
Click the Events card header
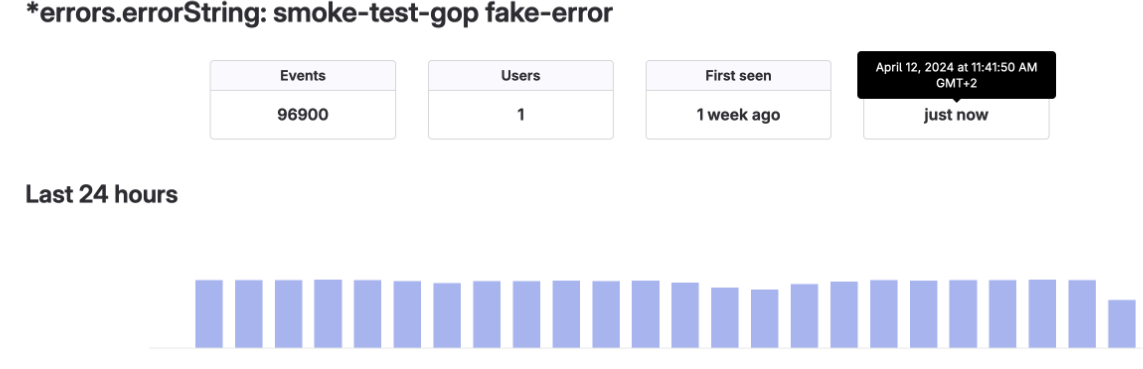point(303,76)
